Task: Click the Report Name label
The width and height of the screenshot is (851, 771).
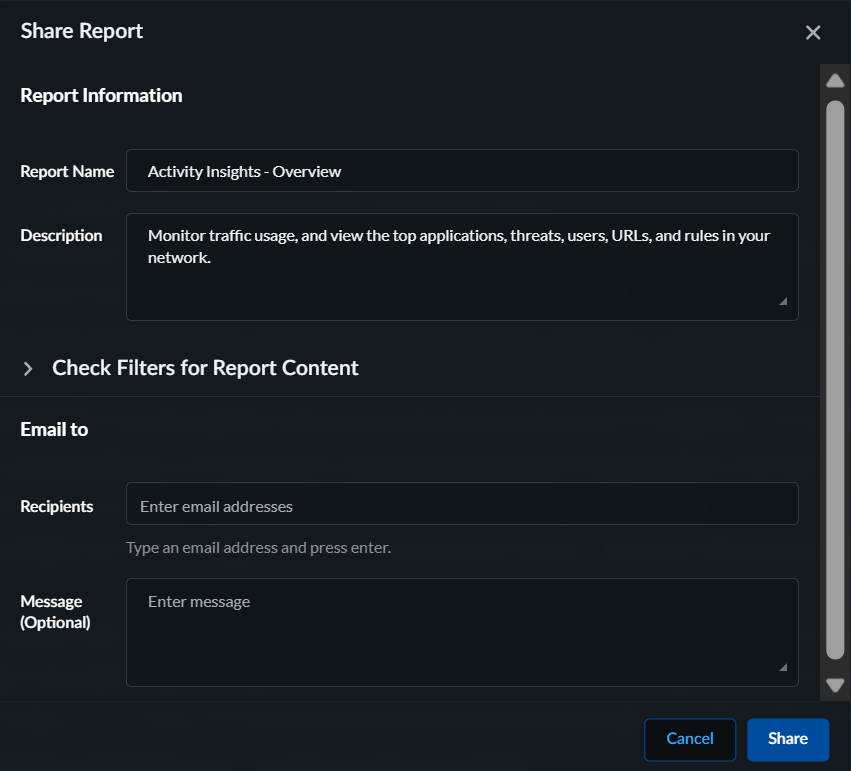Action: [67, 171]
